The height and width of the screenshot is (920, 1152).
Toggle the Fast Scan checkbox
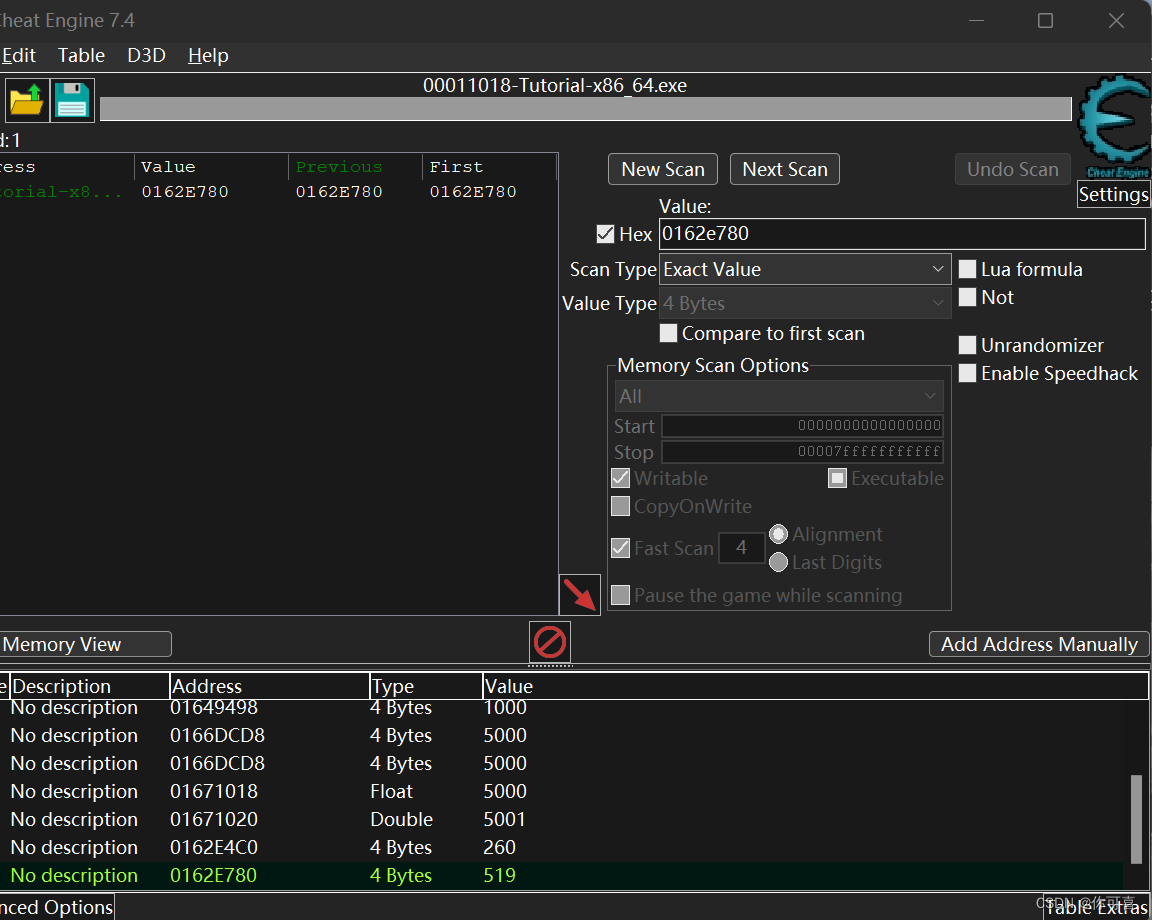click(x=621, y=548)
